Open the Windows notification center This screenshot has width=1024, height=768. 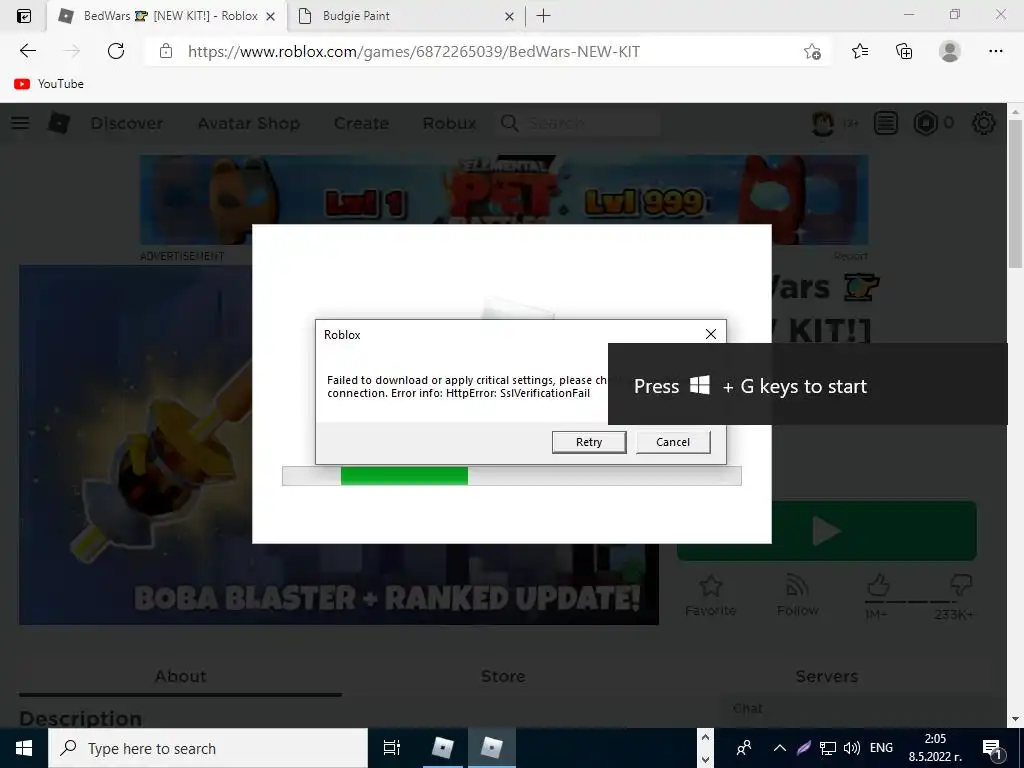point(993,748)
